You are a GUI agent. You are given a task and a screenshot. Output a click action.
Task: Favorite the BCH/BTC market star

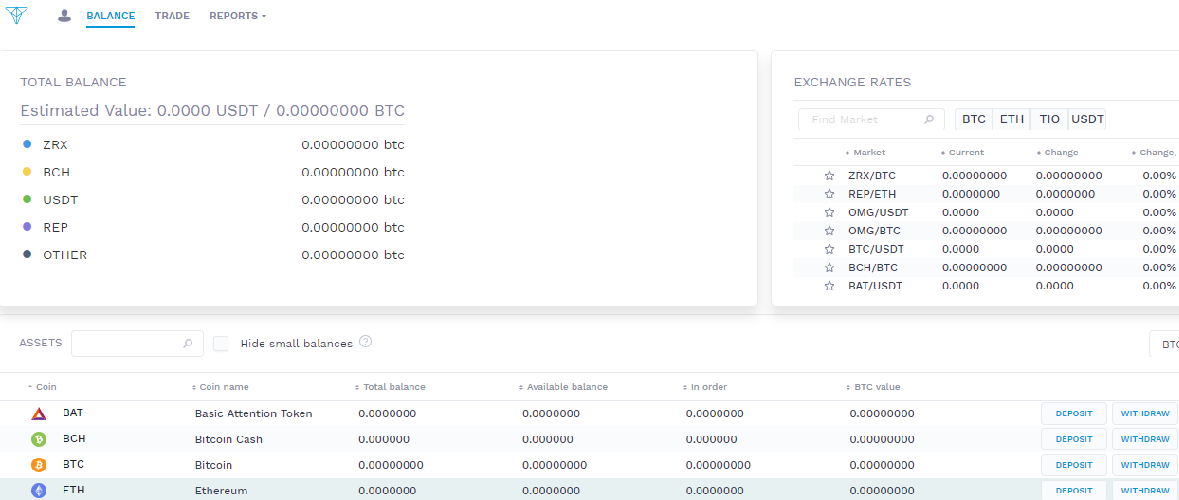click(829, 268)
